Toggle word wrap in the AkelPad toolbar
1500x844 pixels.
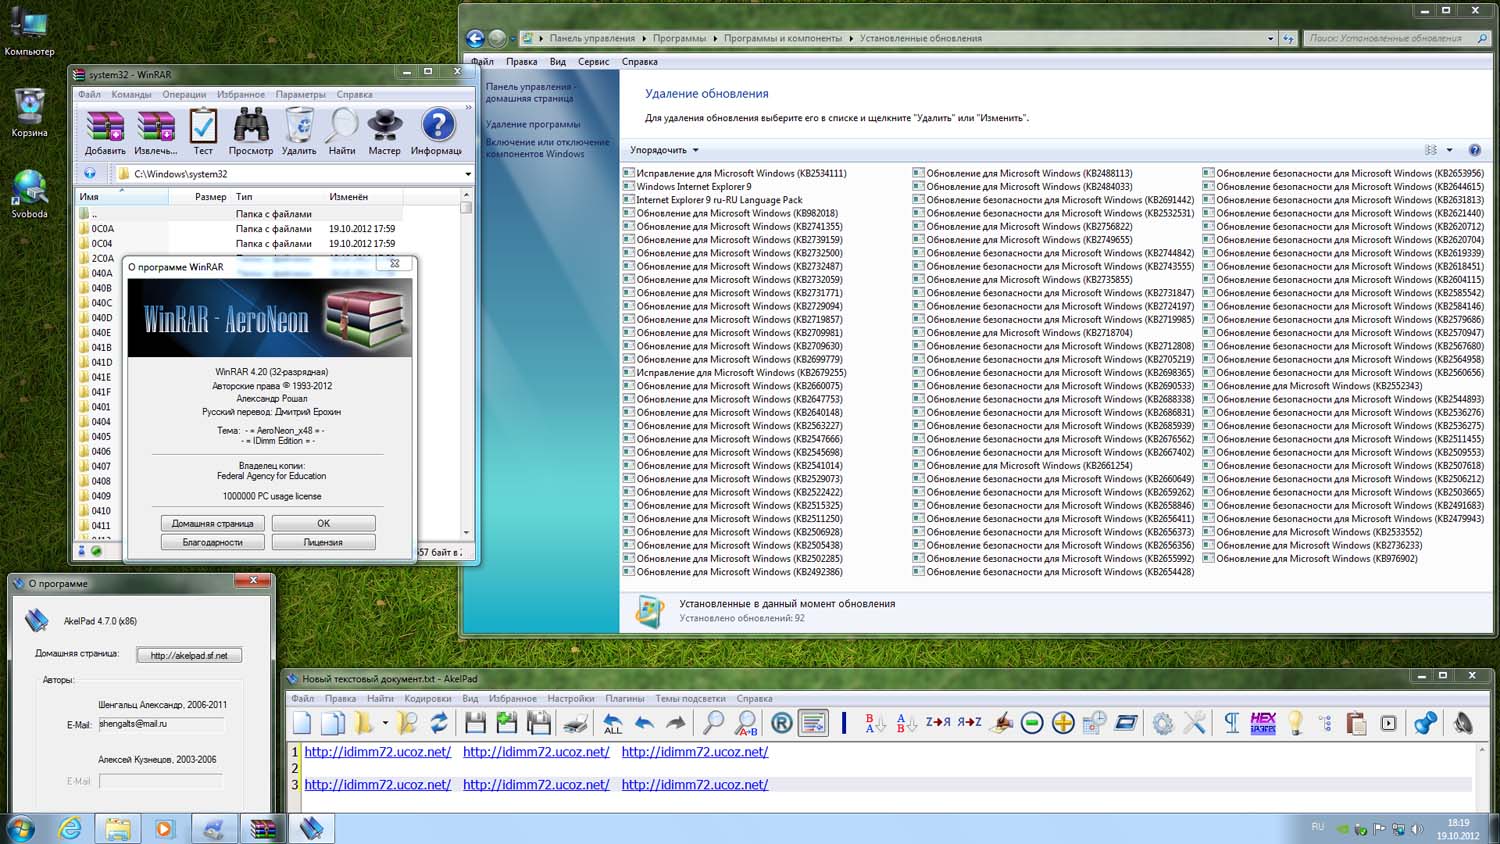point(813,723)
